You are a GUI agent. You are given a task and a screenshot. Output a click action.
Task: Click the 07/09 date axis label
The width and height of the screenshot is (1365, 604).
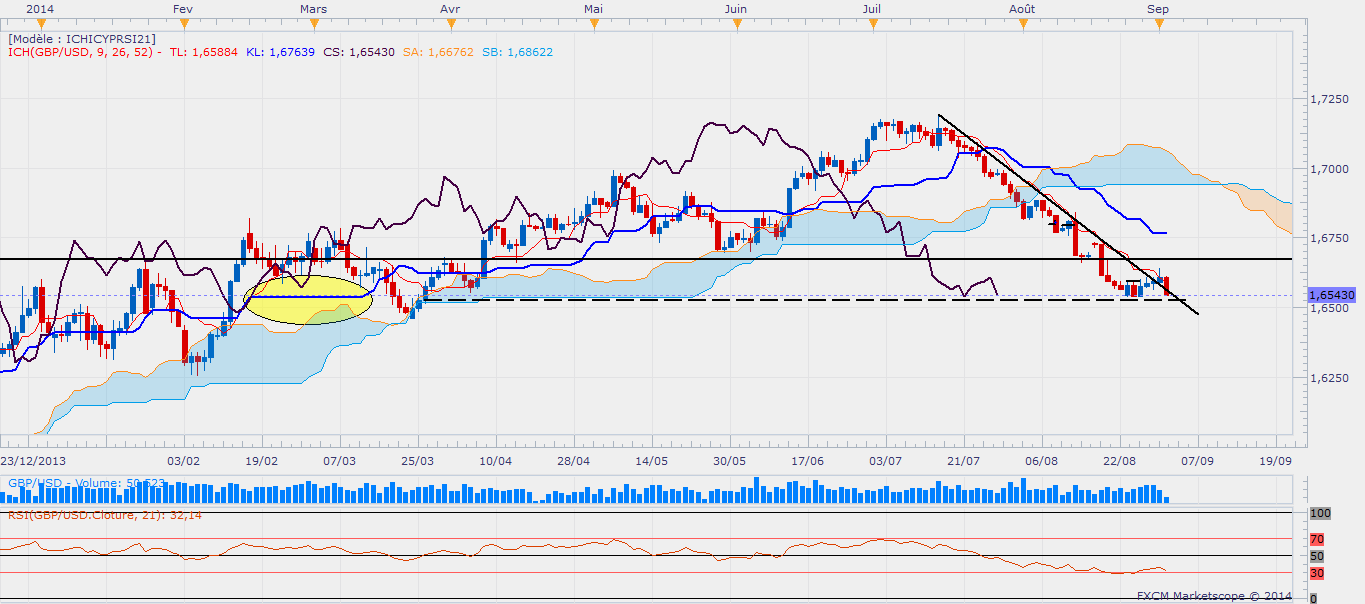pyautogui.click(x=1197, y=462)
